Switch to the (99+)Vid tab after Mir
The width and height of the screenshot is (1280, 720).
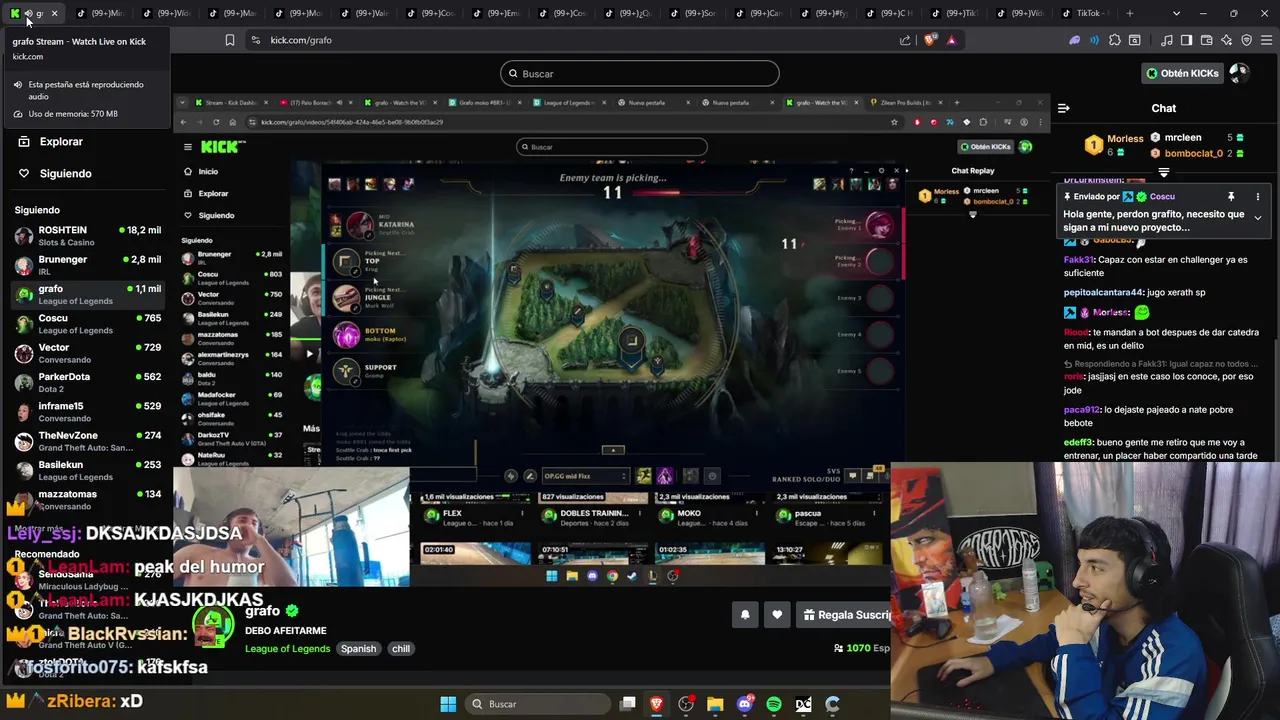click(165, 13)
